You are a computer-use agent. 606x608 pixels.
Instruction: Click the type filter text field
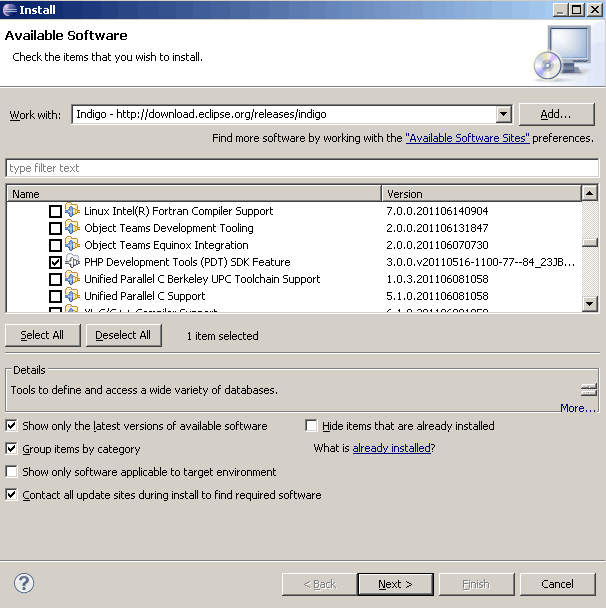(x=302, y=168)
